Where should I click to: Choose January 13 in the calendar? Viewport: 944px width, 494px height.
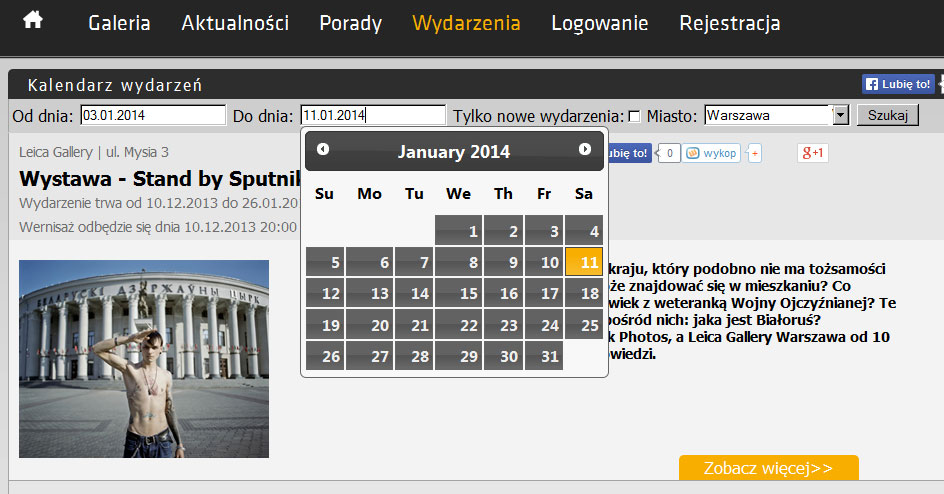coord(370,293)
